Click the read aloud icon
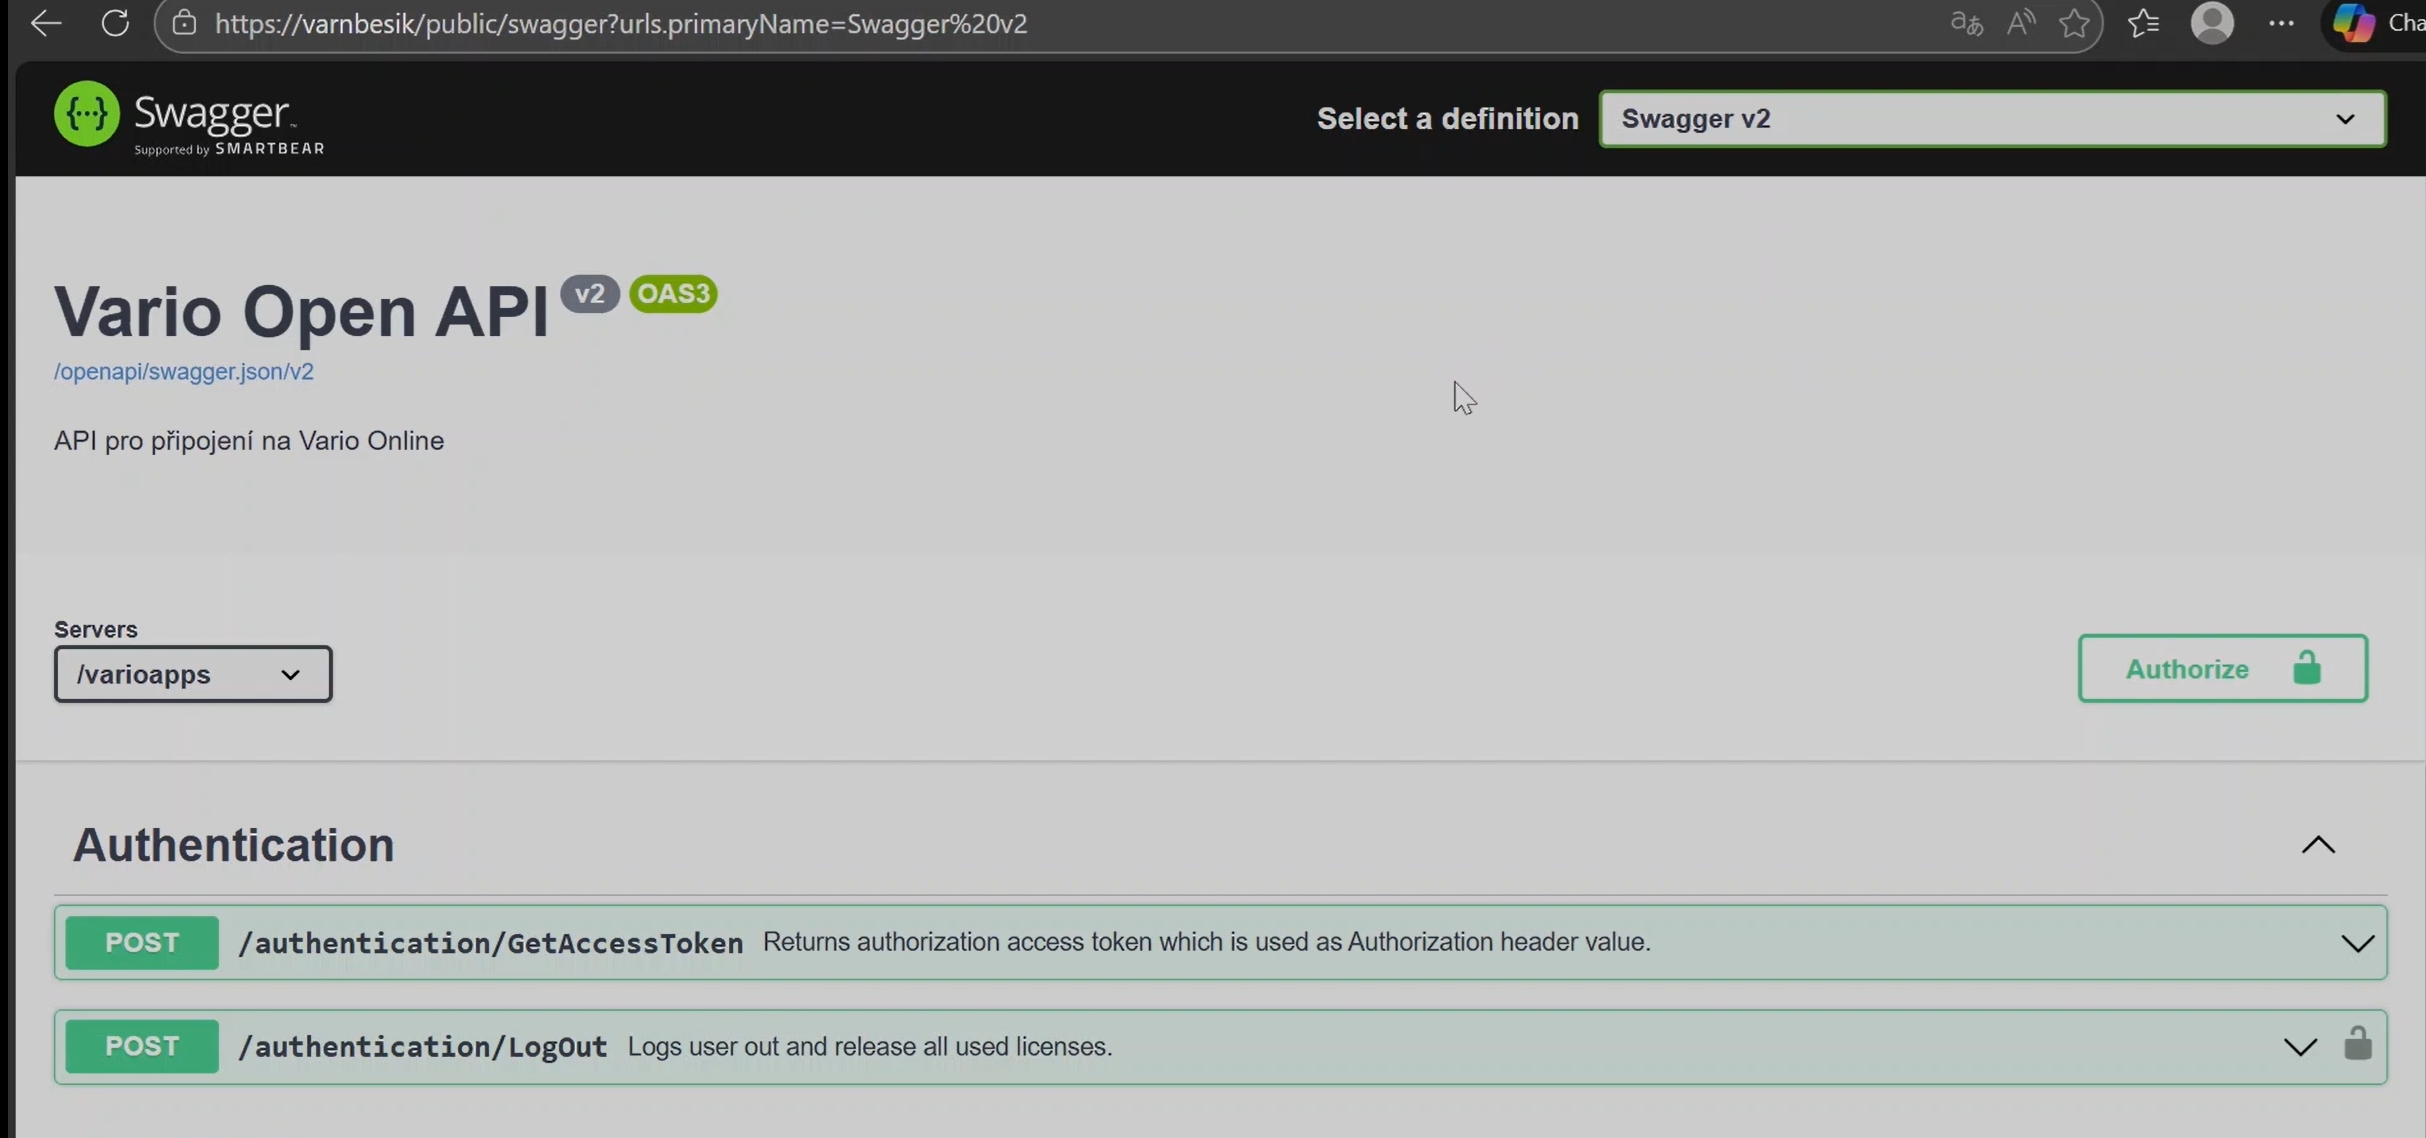2426x1138 pixels. click(x=2020, y=23)
